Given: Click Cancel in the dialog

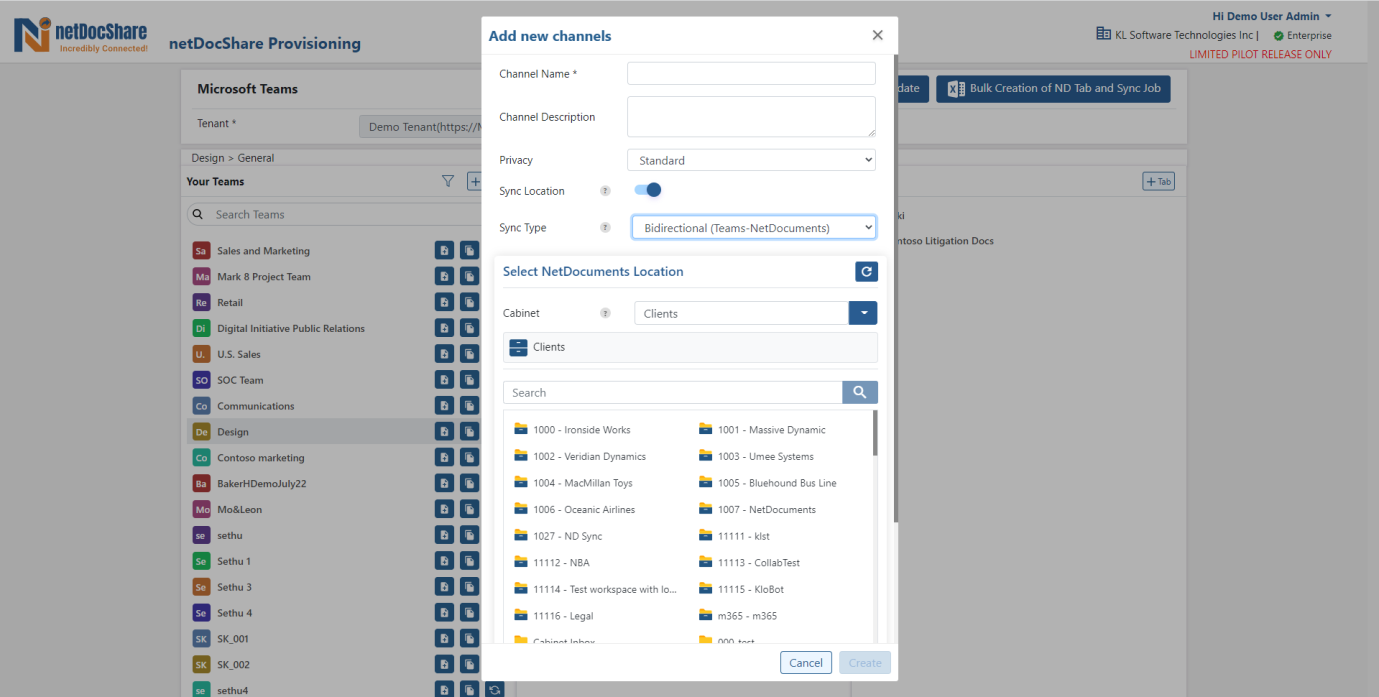Looking at the screenshot, I should click(x=806, y=663).
